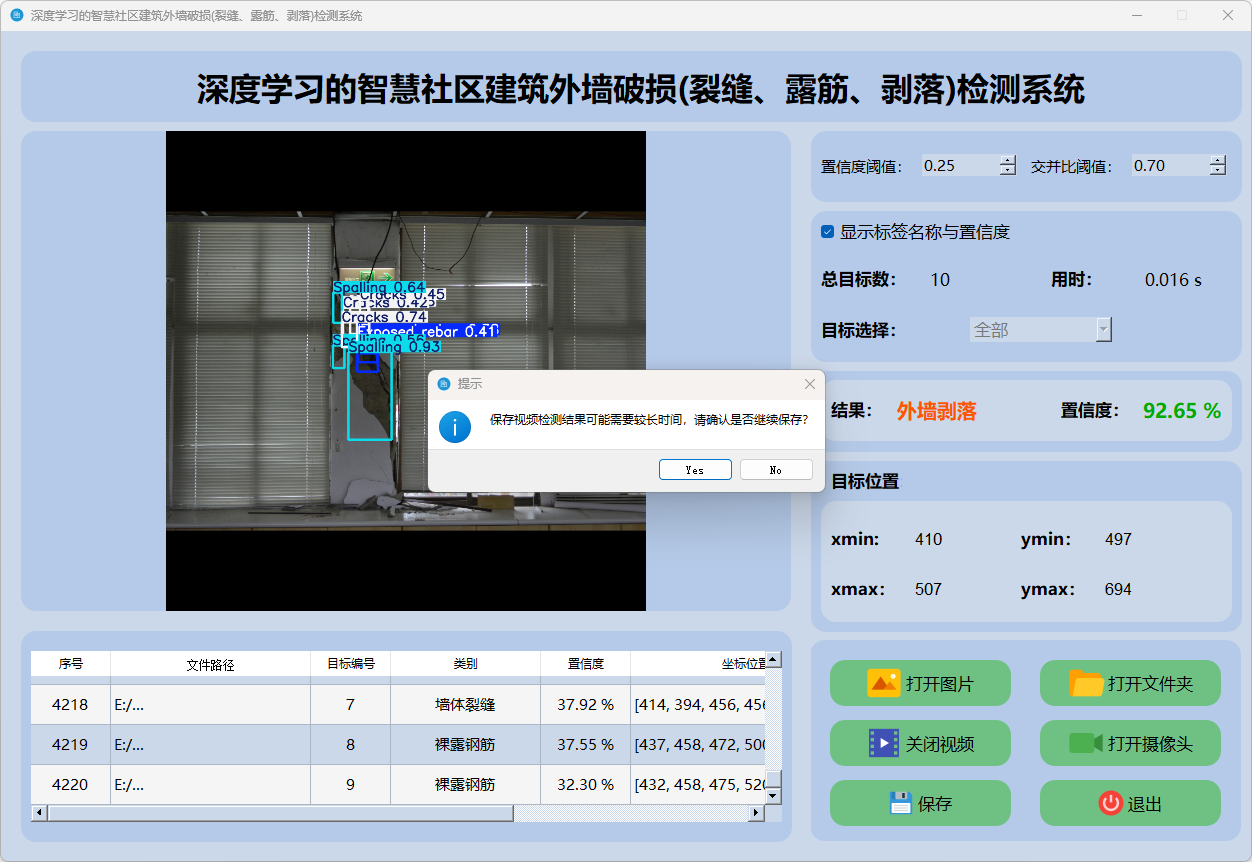Viewport: 1252px width, 862px height.
Task: Click the film icon on Close Video button
Action: (884, 743)
